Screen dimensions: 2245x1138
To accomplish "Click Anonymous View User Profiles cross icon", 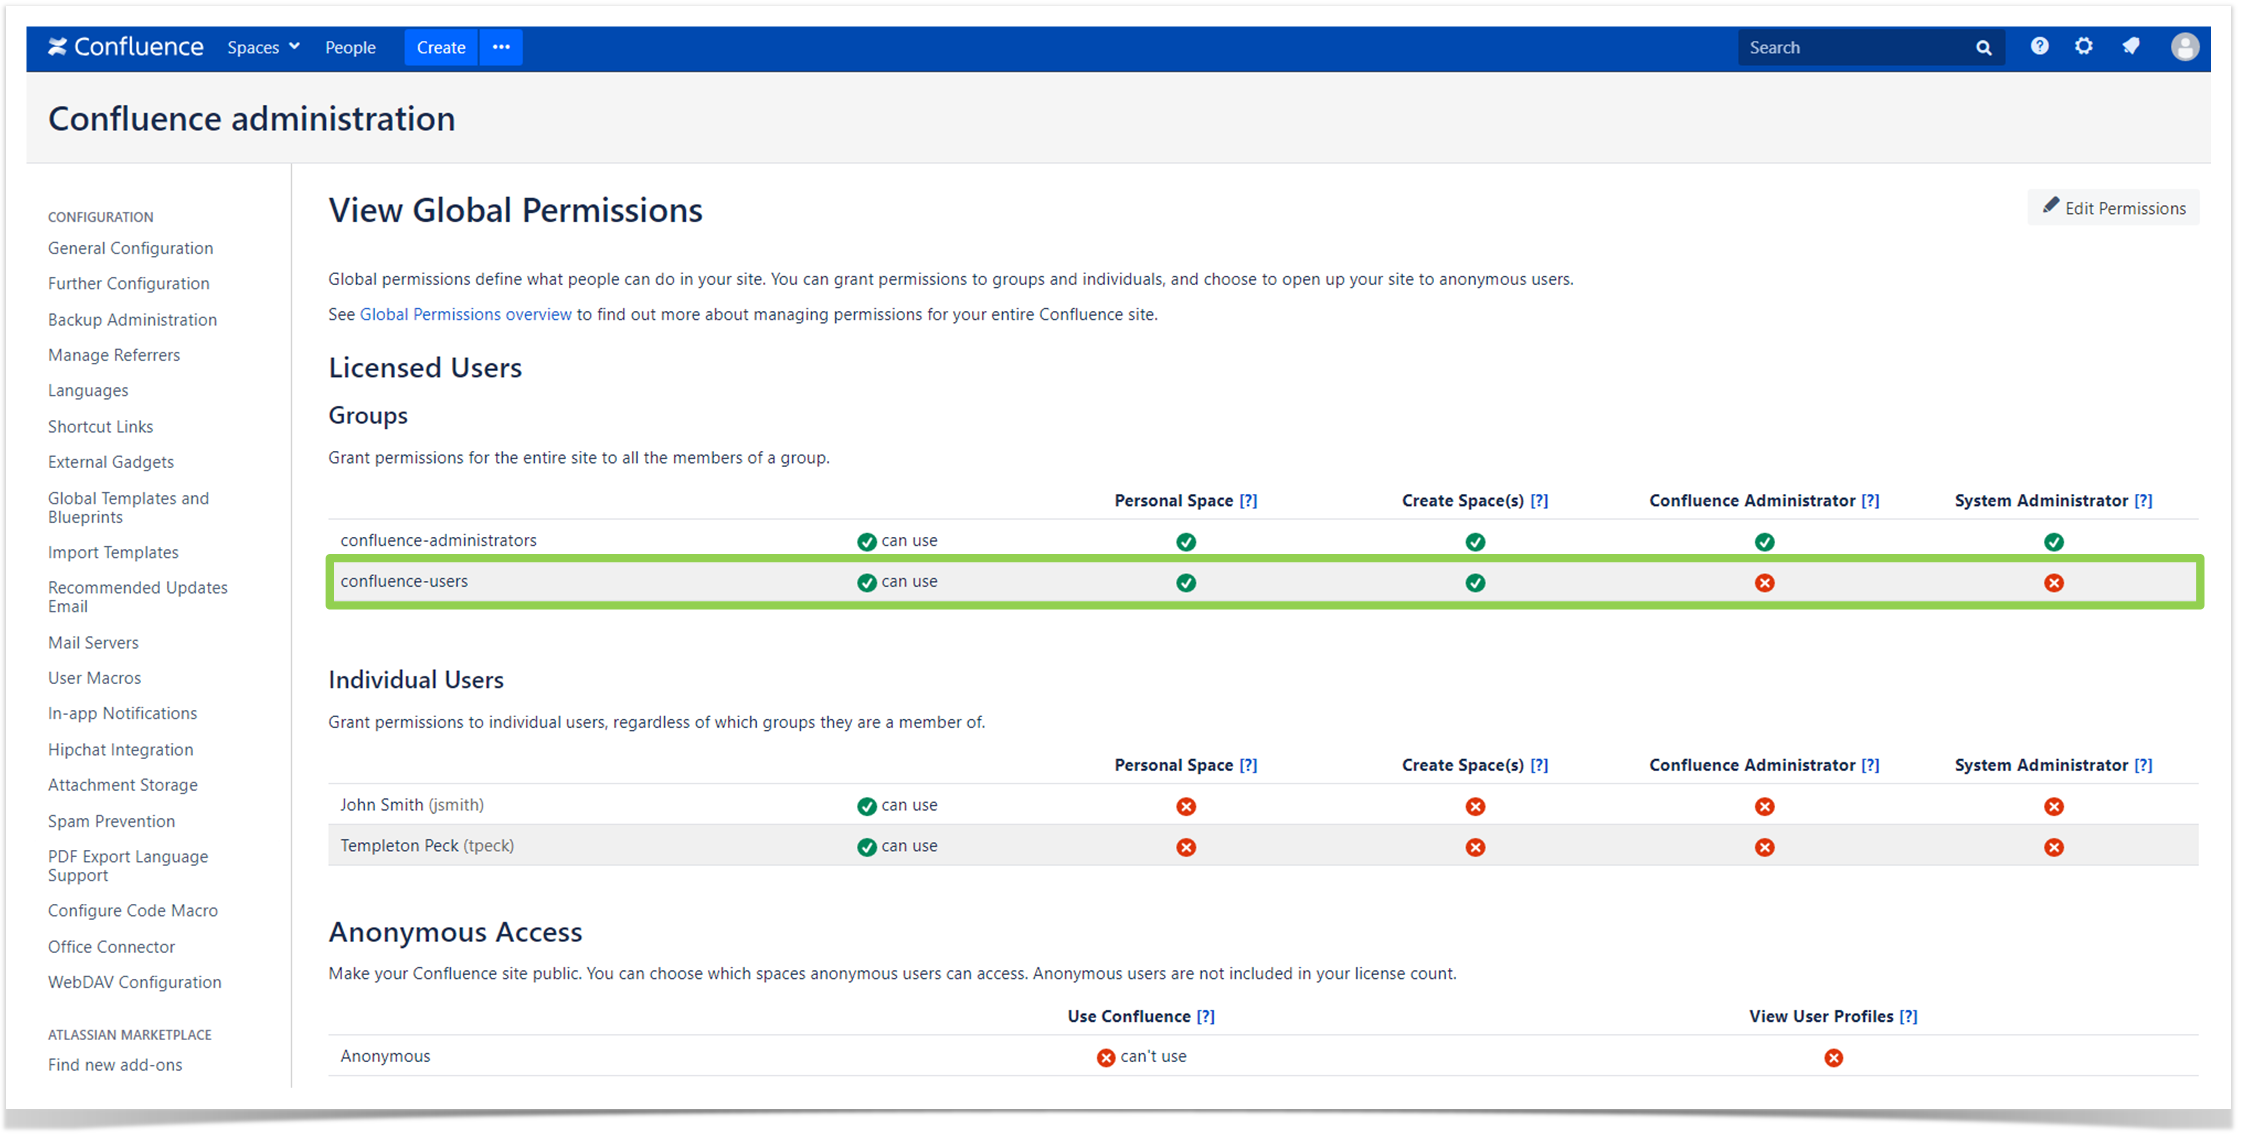I will 1834,1058.
